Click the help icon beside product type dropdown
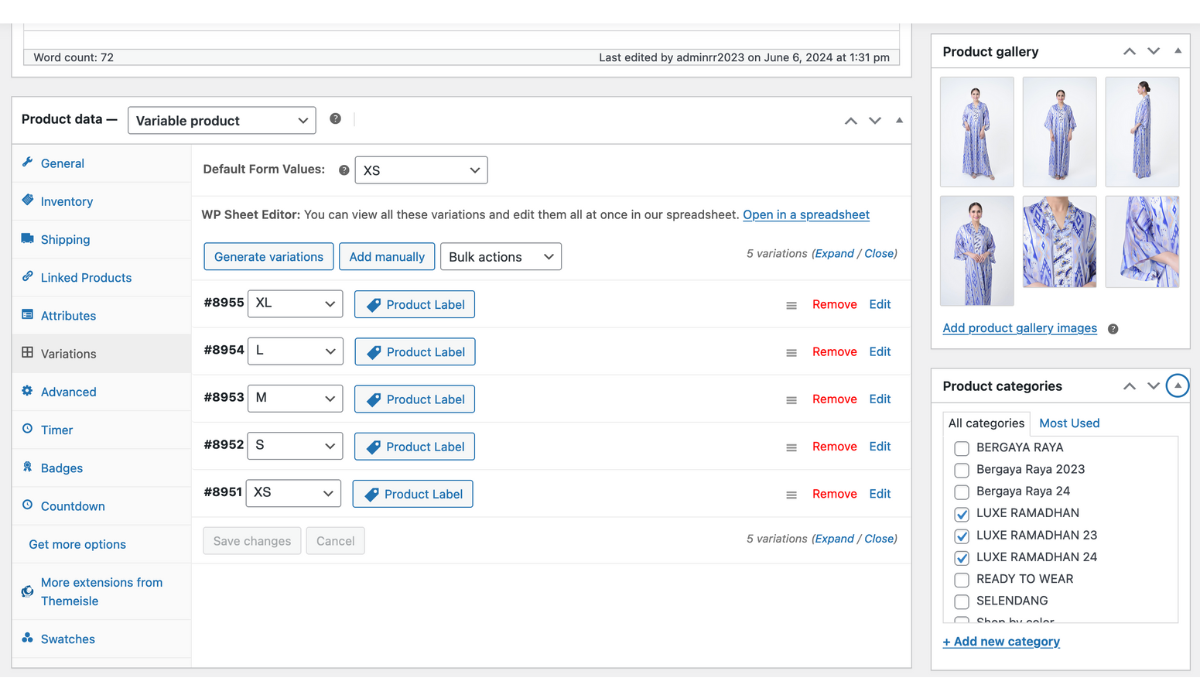The height and width of the screenshot is (700, 1200). click(335, 119)
